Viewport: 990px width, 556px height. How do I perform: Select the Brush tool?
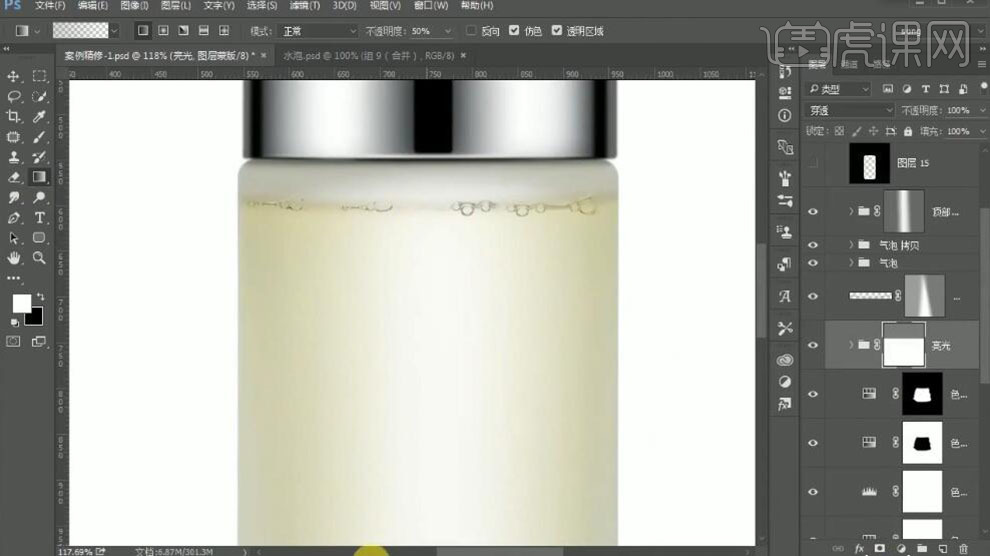[39, 137]
